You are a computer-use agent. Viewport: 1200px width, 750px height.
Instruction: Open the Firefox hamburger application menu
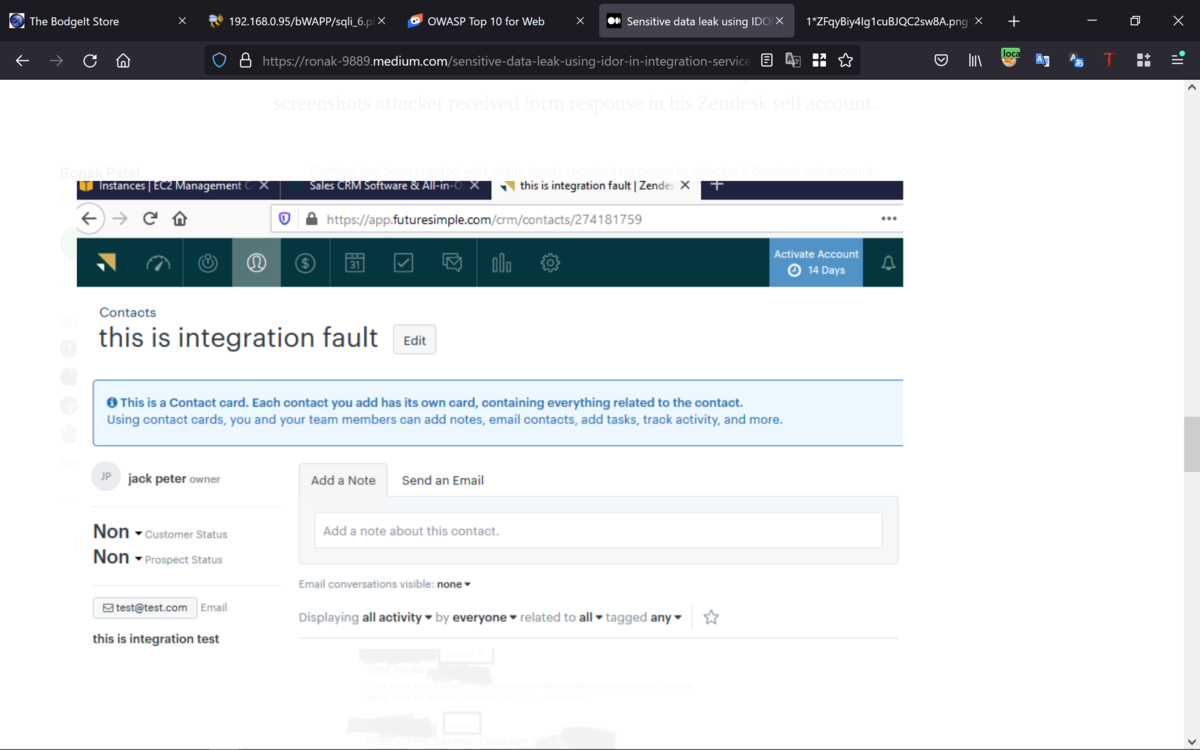pos(1178,61)
